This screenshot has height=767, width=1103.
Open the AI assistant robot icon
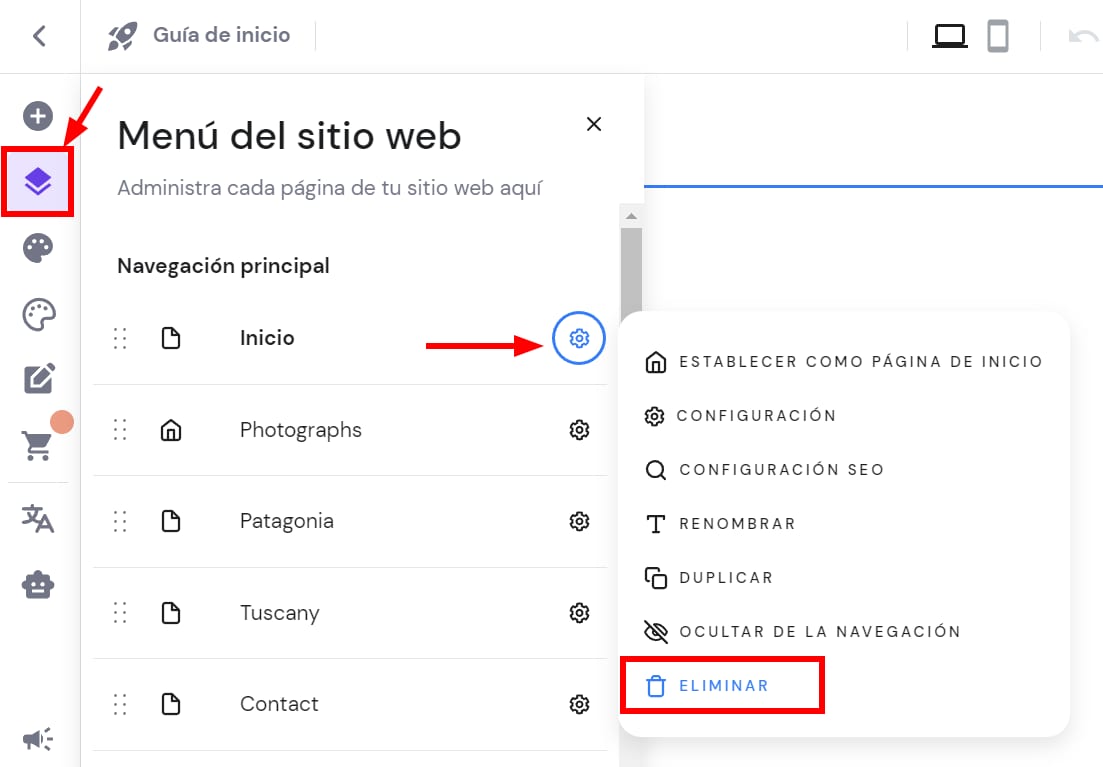coord(38,585)
